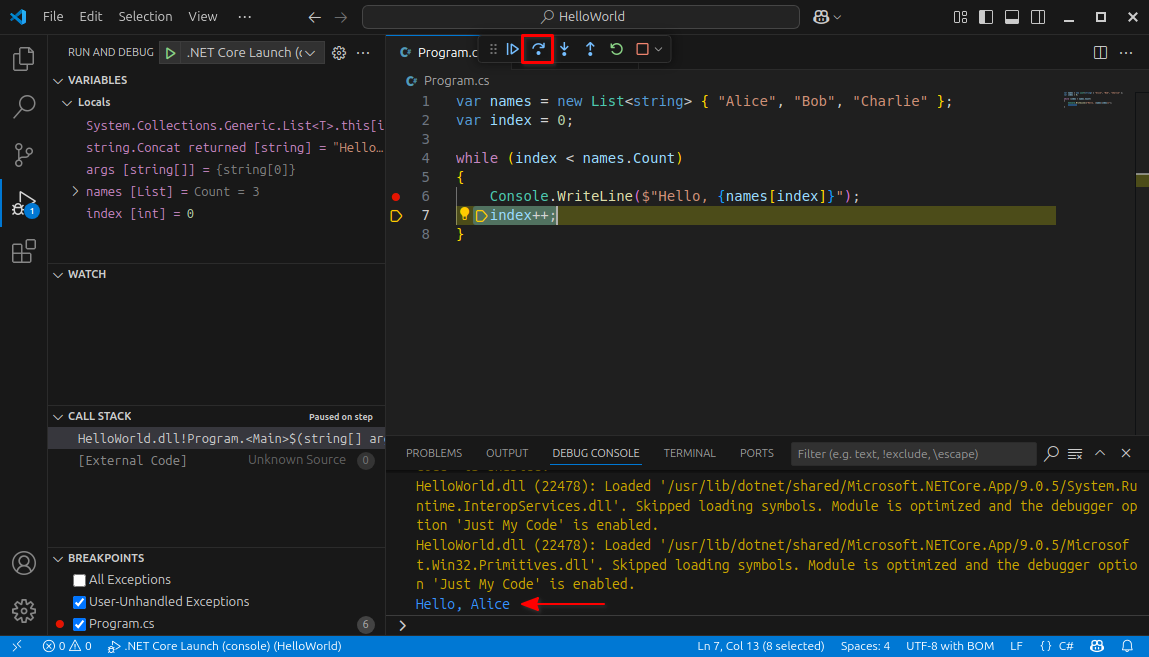Click the Step Into debug button
The image size is (1149, 657).
(564, 49)
